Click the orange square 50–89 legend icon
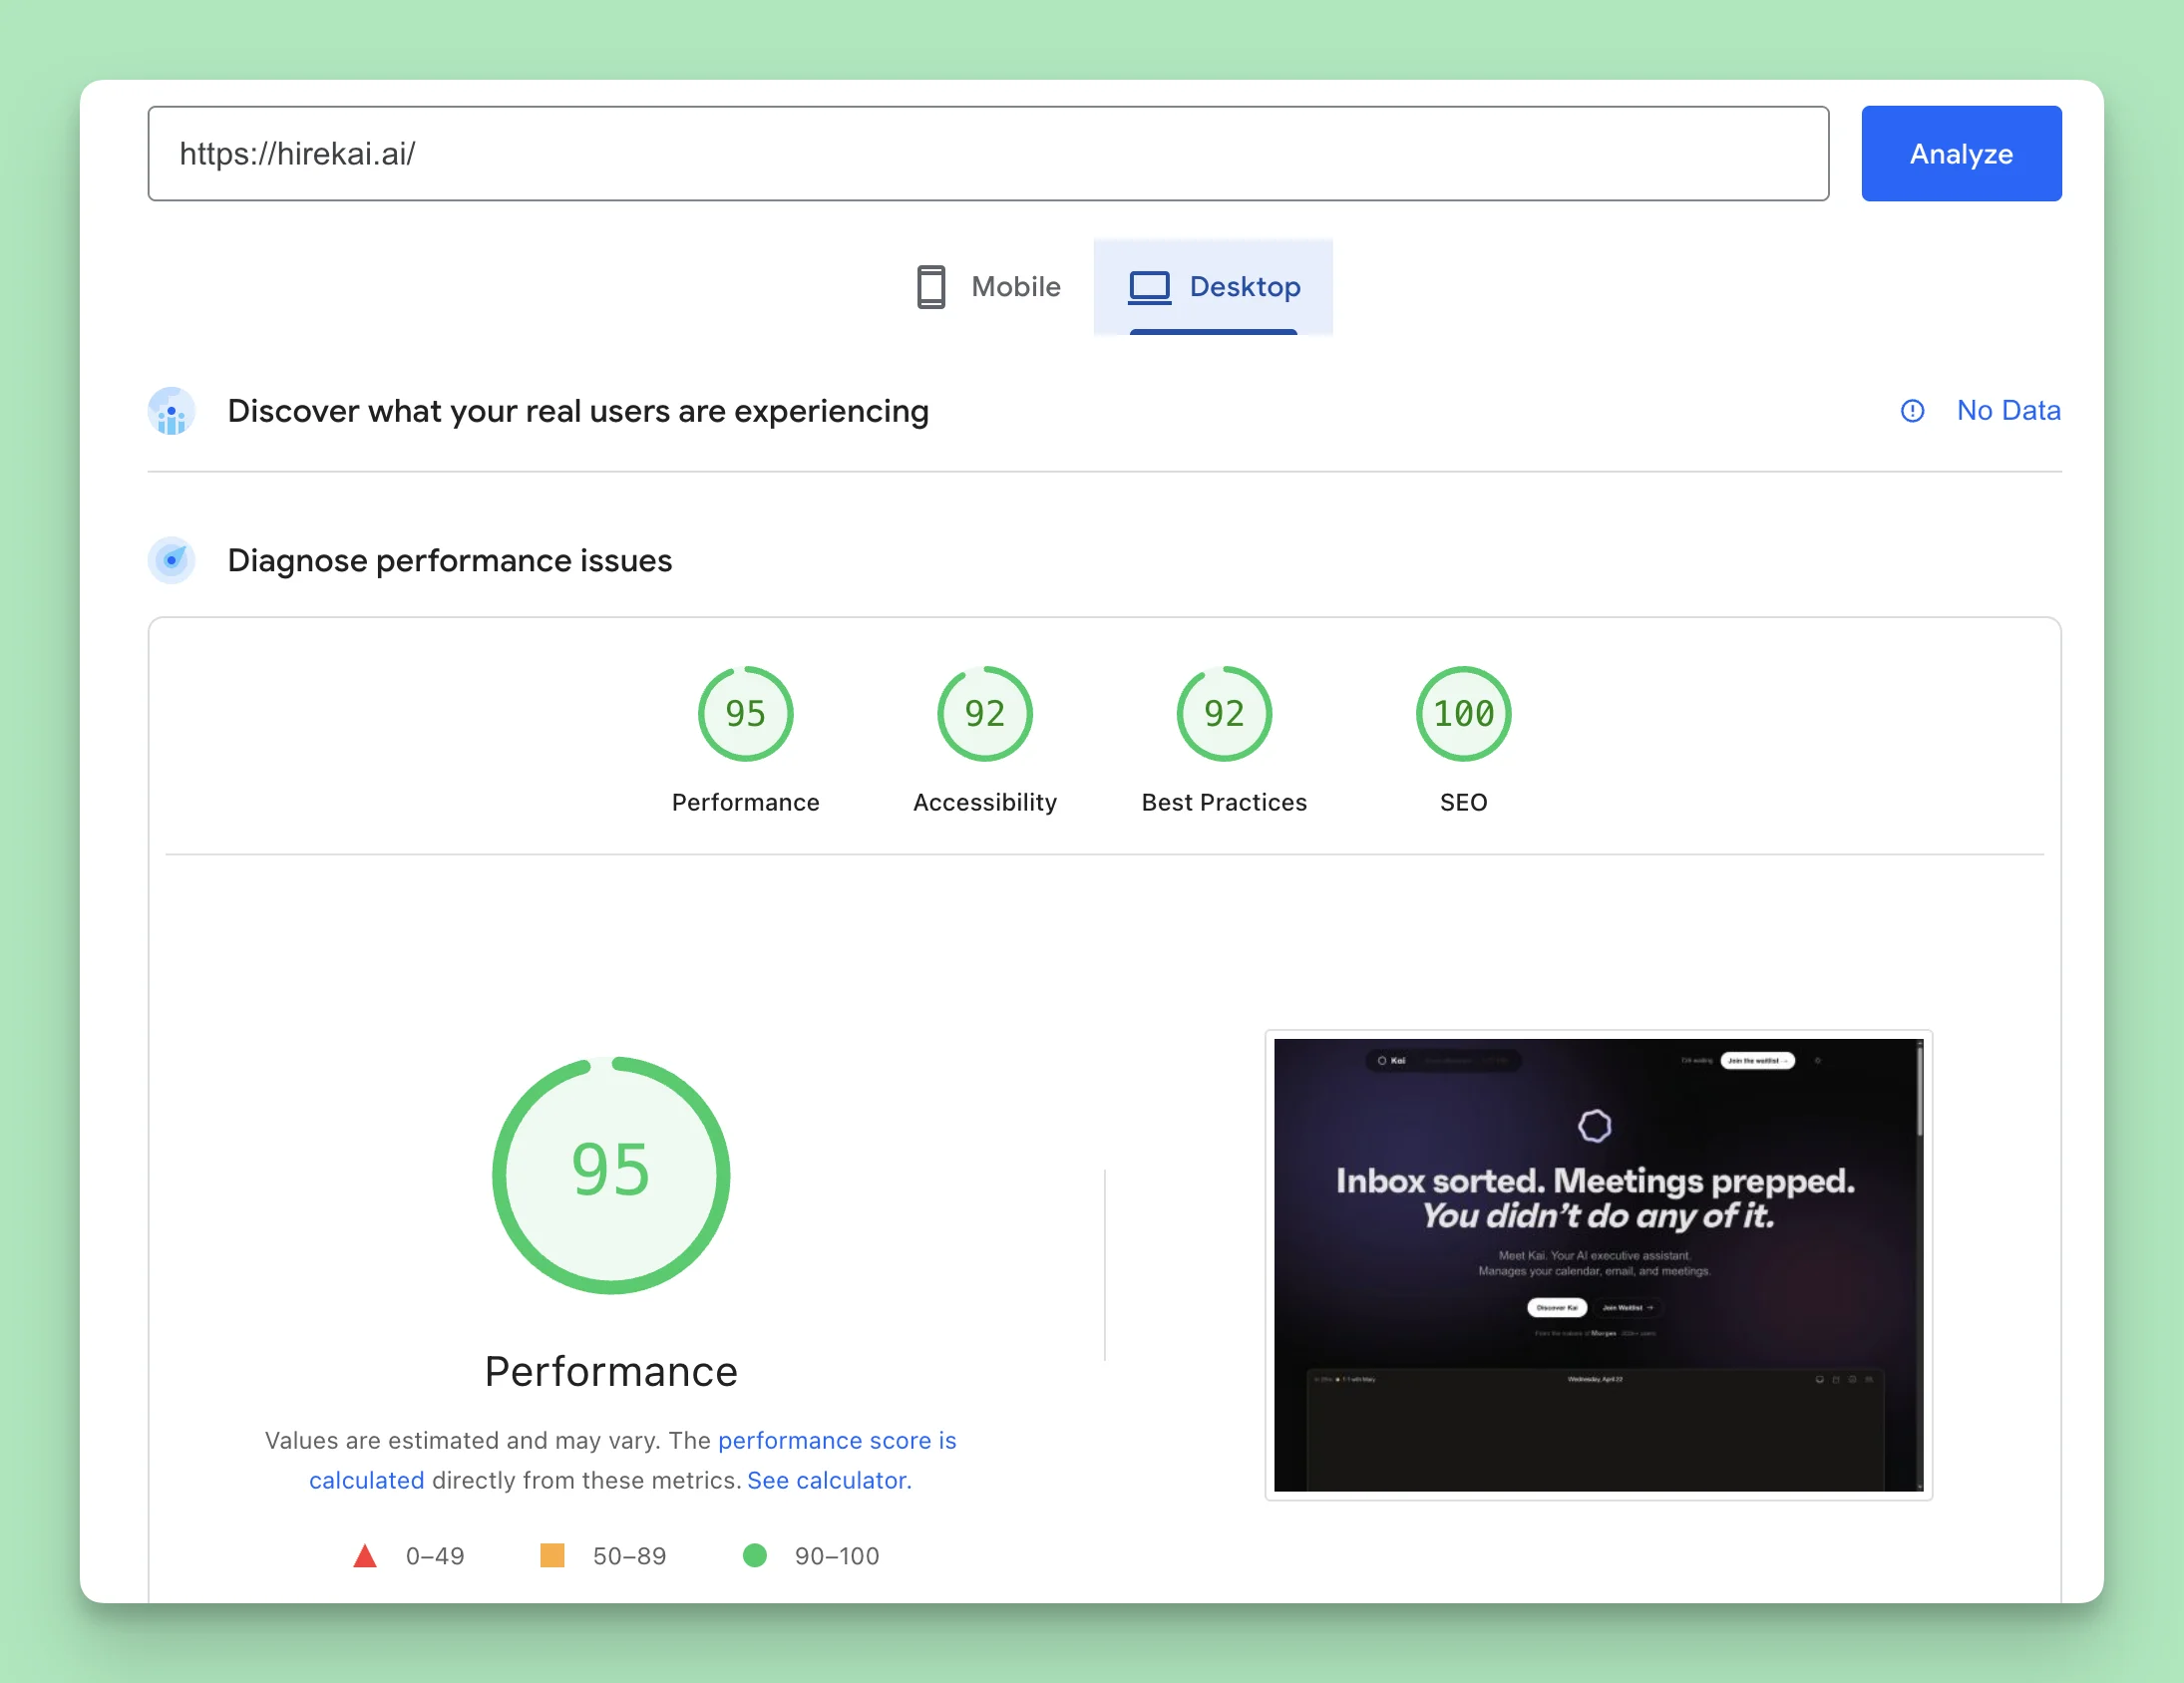 point(552,1555)
